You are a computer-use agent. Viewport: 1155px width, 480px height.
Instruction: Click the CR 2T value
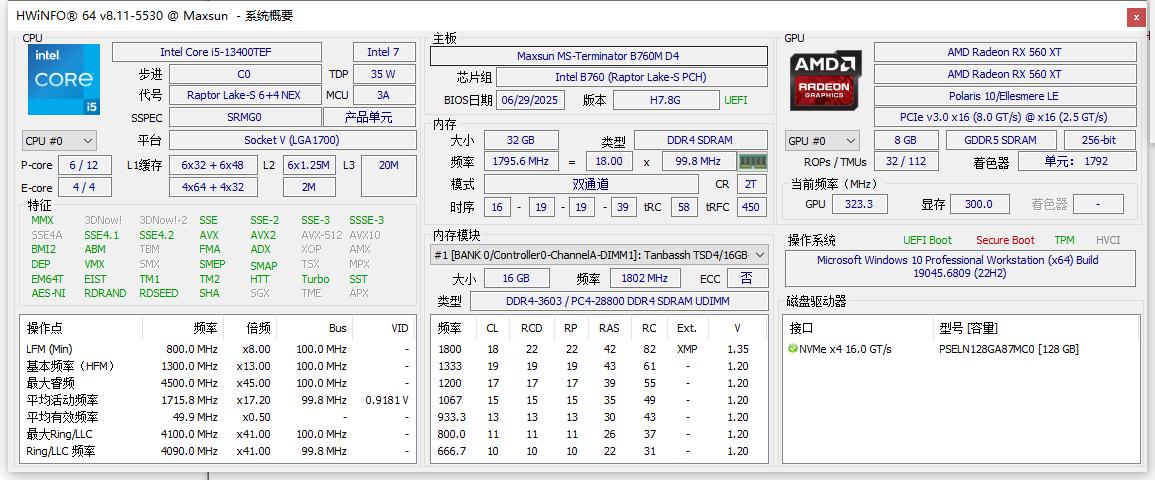[x=751, y=184]
